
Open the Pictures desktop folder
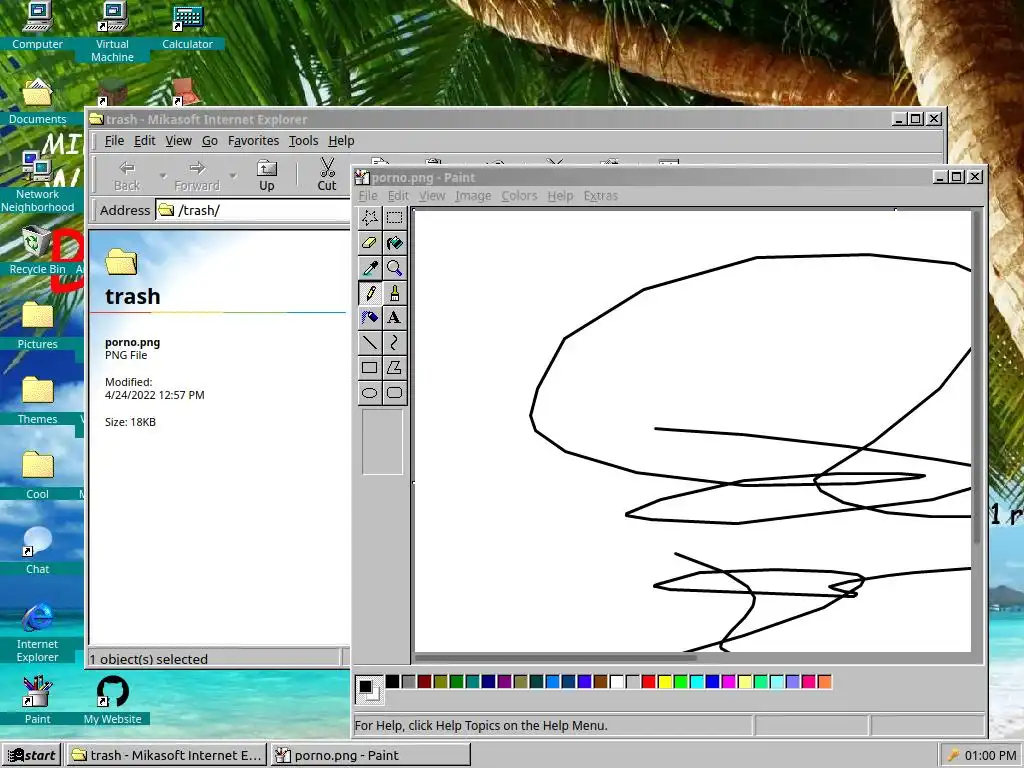(37, 325)
